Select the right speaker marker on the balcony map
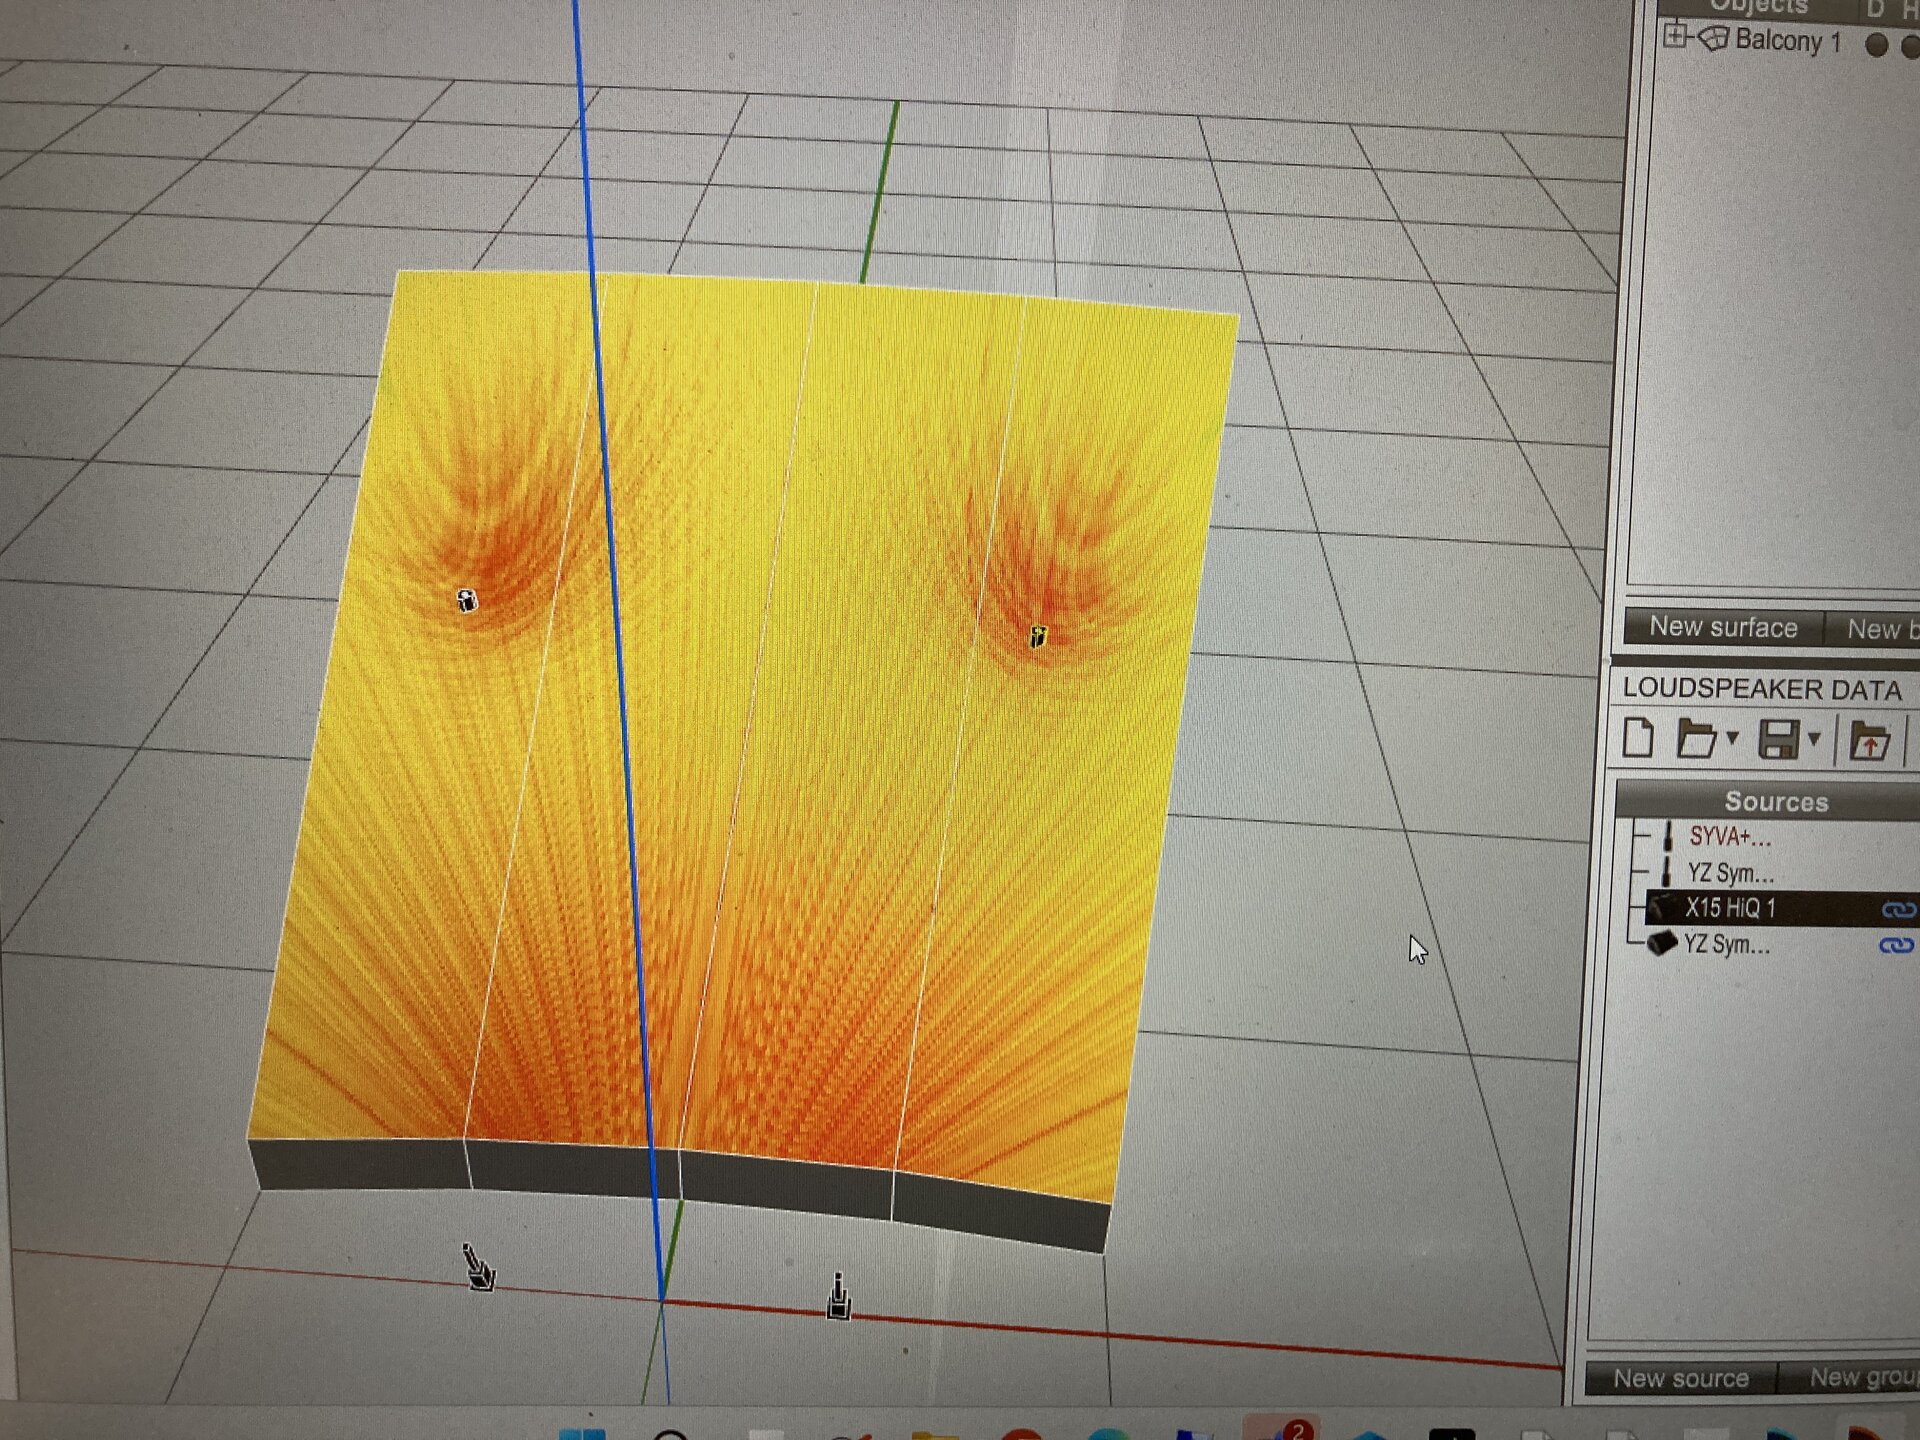 (x=1038, y=636)
